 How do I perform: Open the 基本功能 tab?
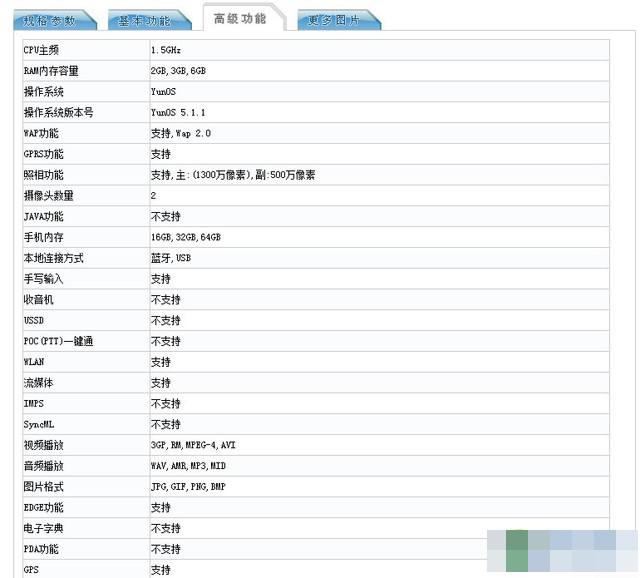click(x=144, y=20)
